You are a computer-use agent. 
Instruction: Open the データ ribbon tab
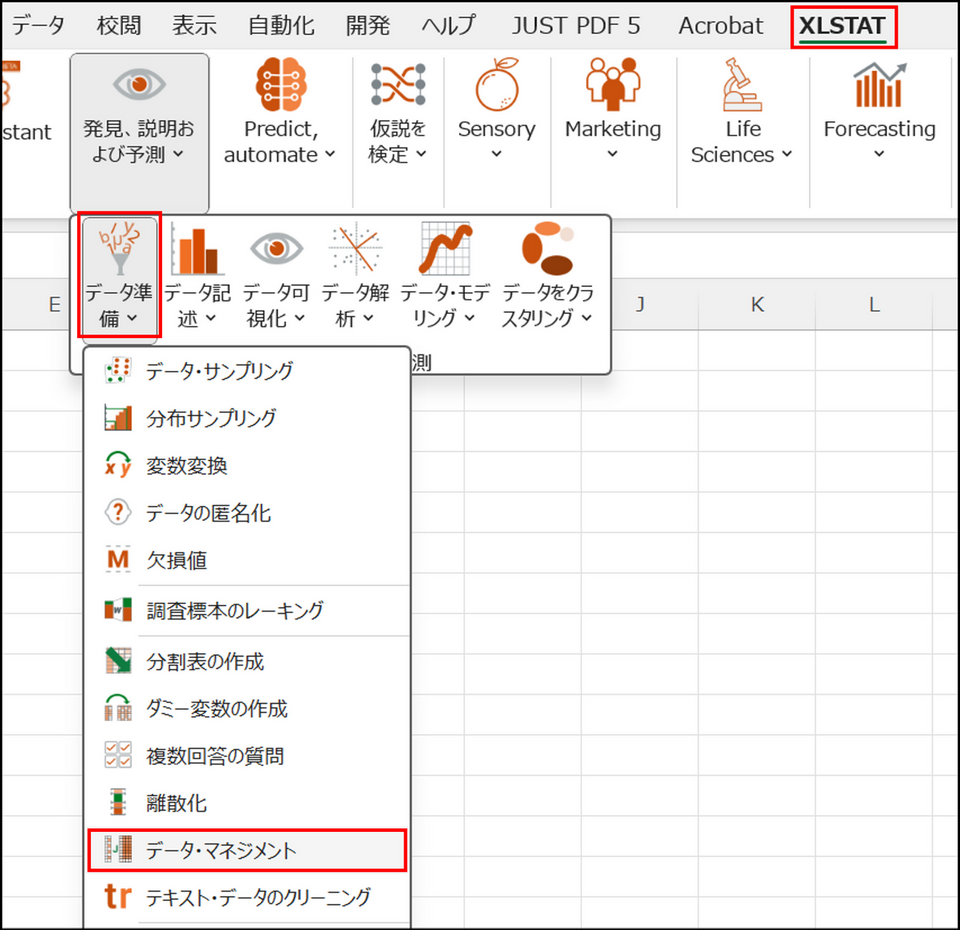(38, 26)
